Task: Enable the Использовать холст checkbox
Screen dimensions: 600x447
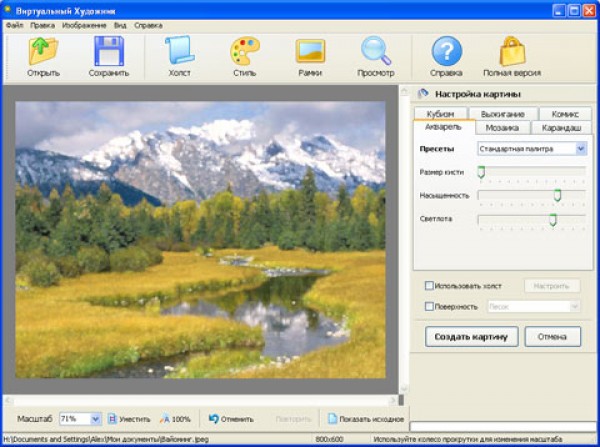Action: (430, 285)
